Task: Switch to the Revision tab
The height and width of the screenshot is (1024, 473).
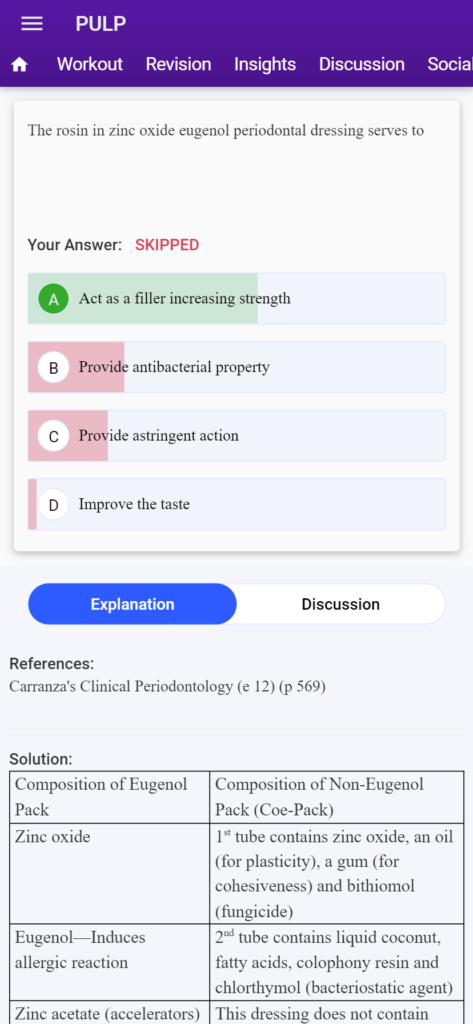Action: pos(178,65)
